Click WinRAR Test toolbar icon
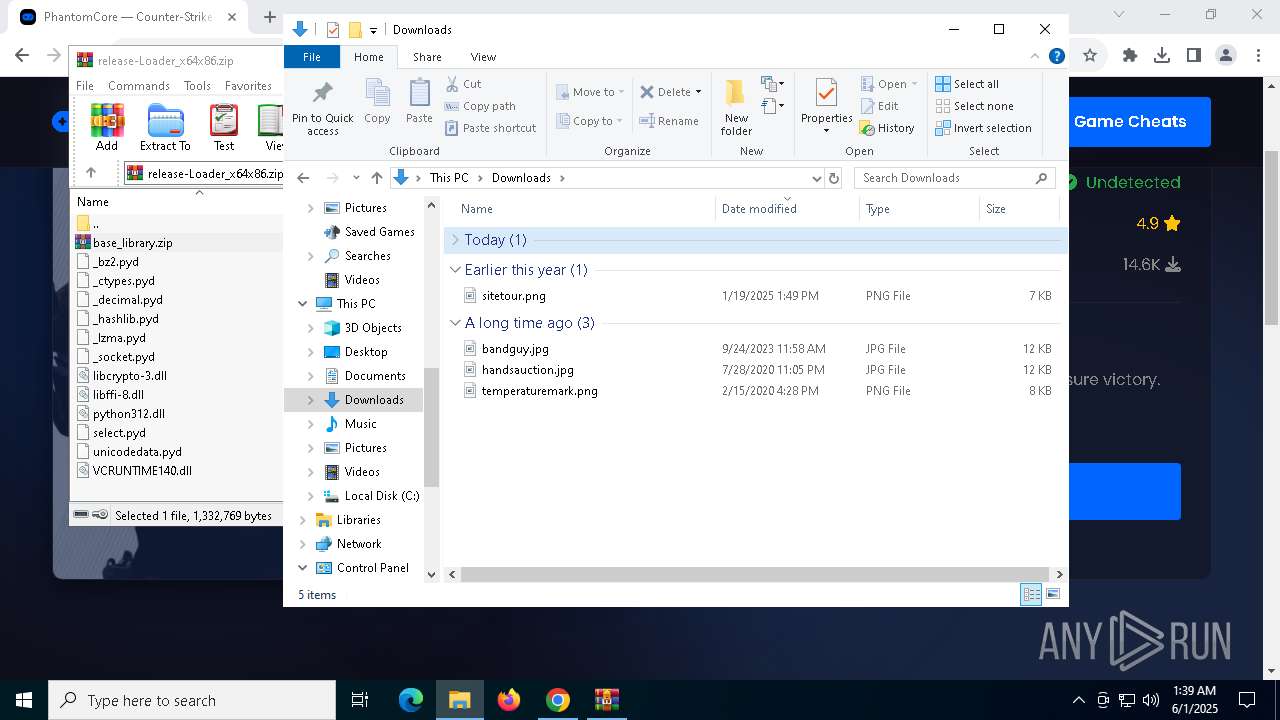The width and height of the screenshot is (1280, 720). tap(224, 128)
